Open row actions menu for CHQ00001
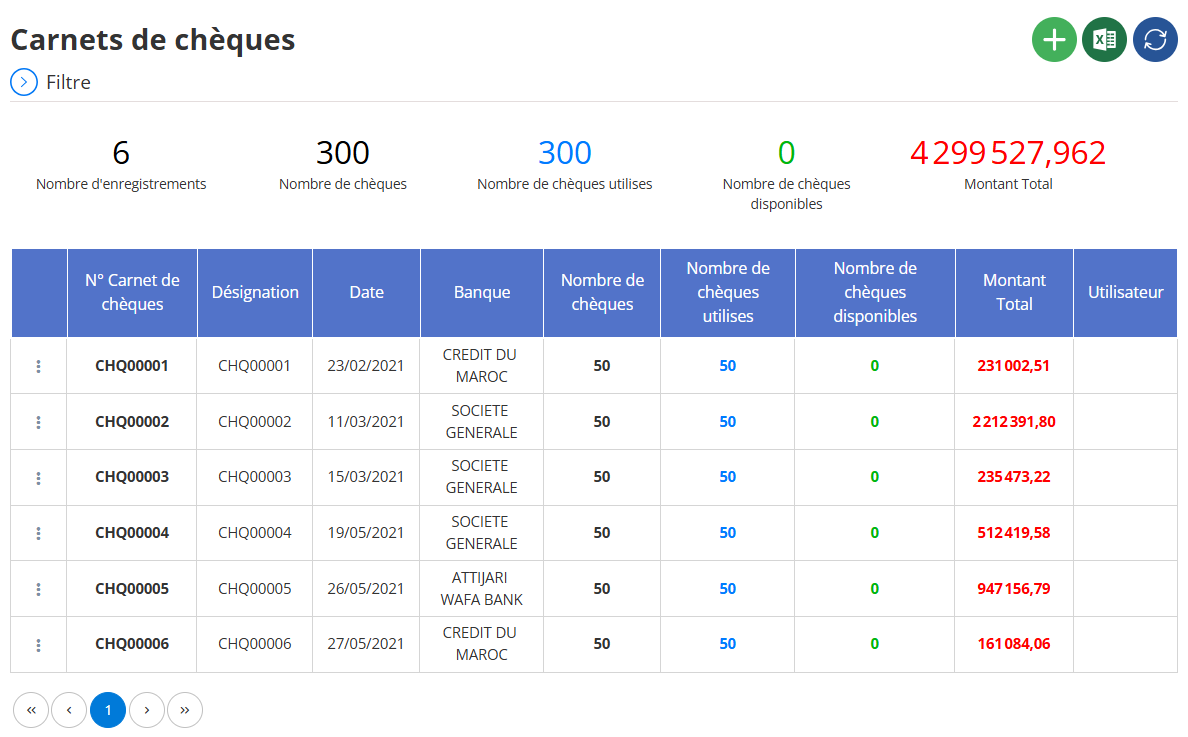The width and height of the screenshot is (1188, 737). pos(39,366)
